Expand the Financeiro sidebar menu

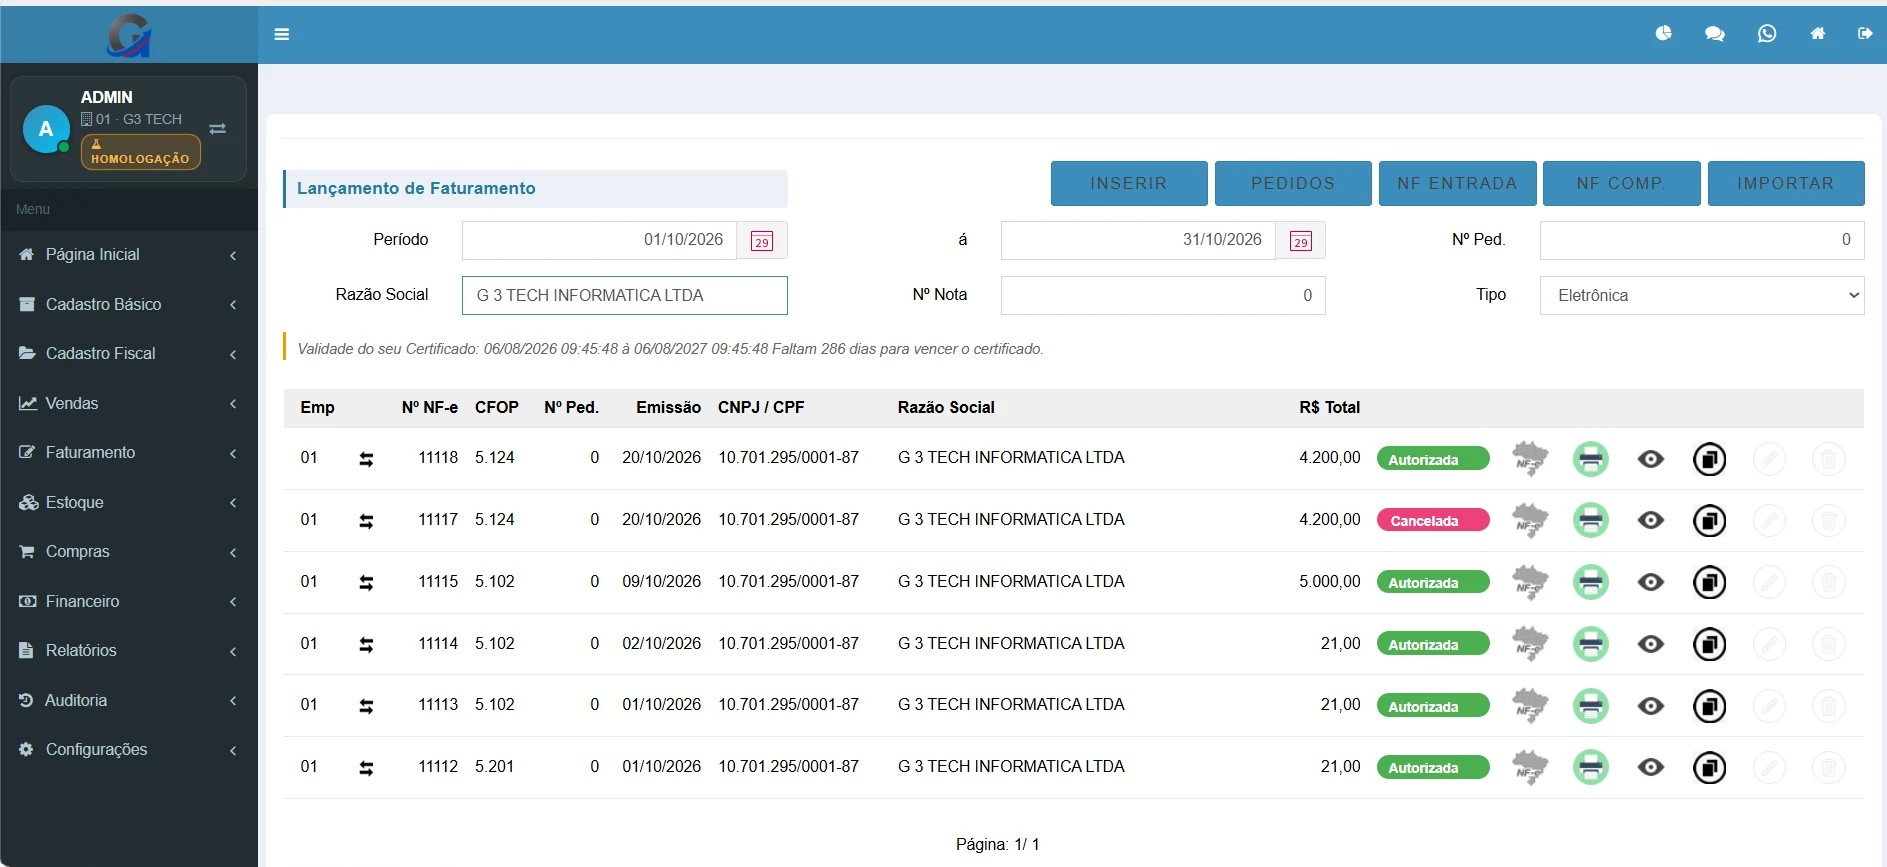coord(129,601)
